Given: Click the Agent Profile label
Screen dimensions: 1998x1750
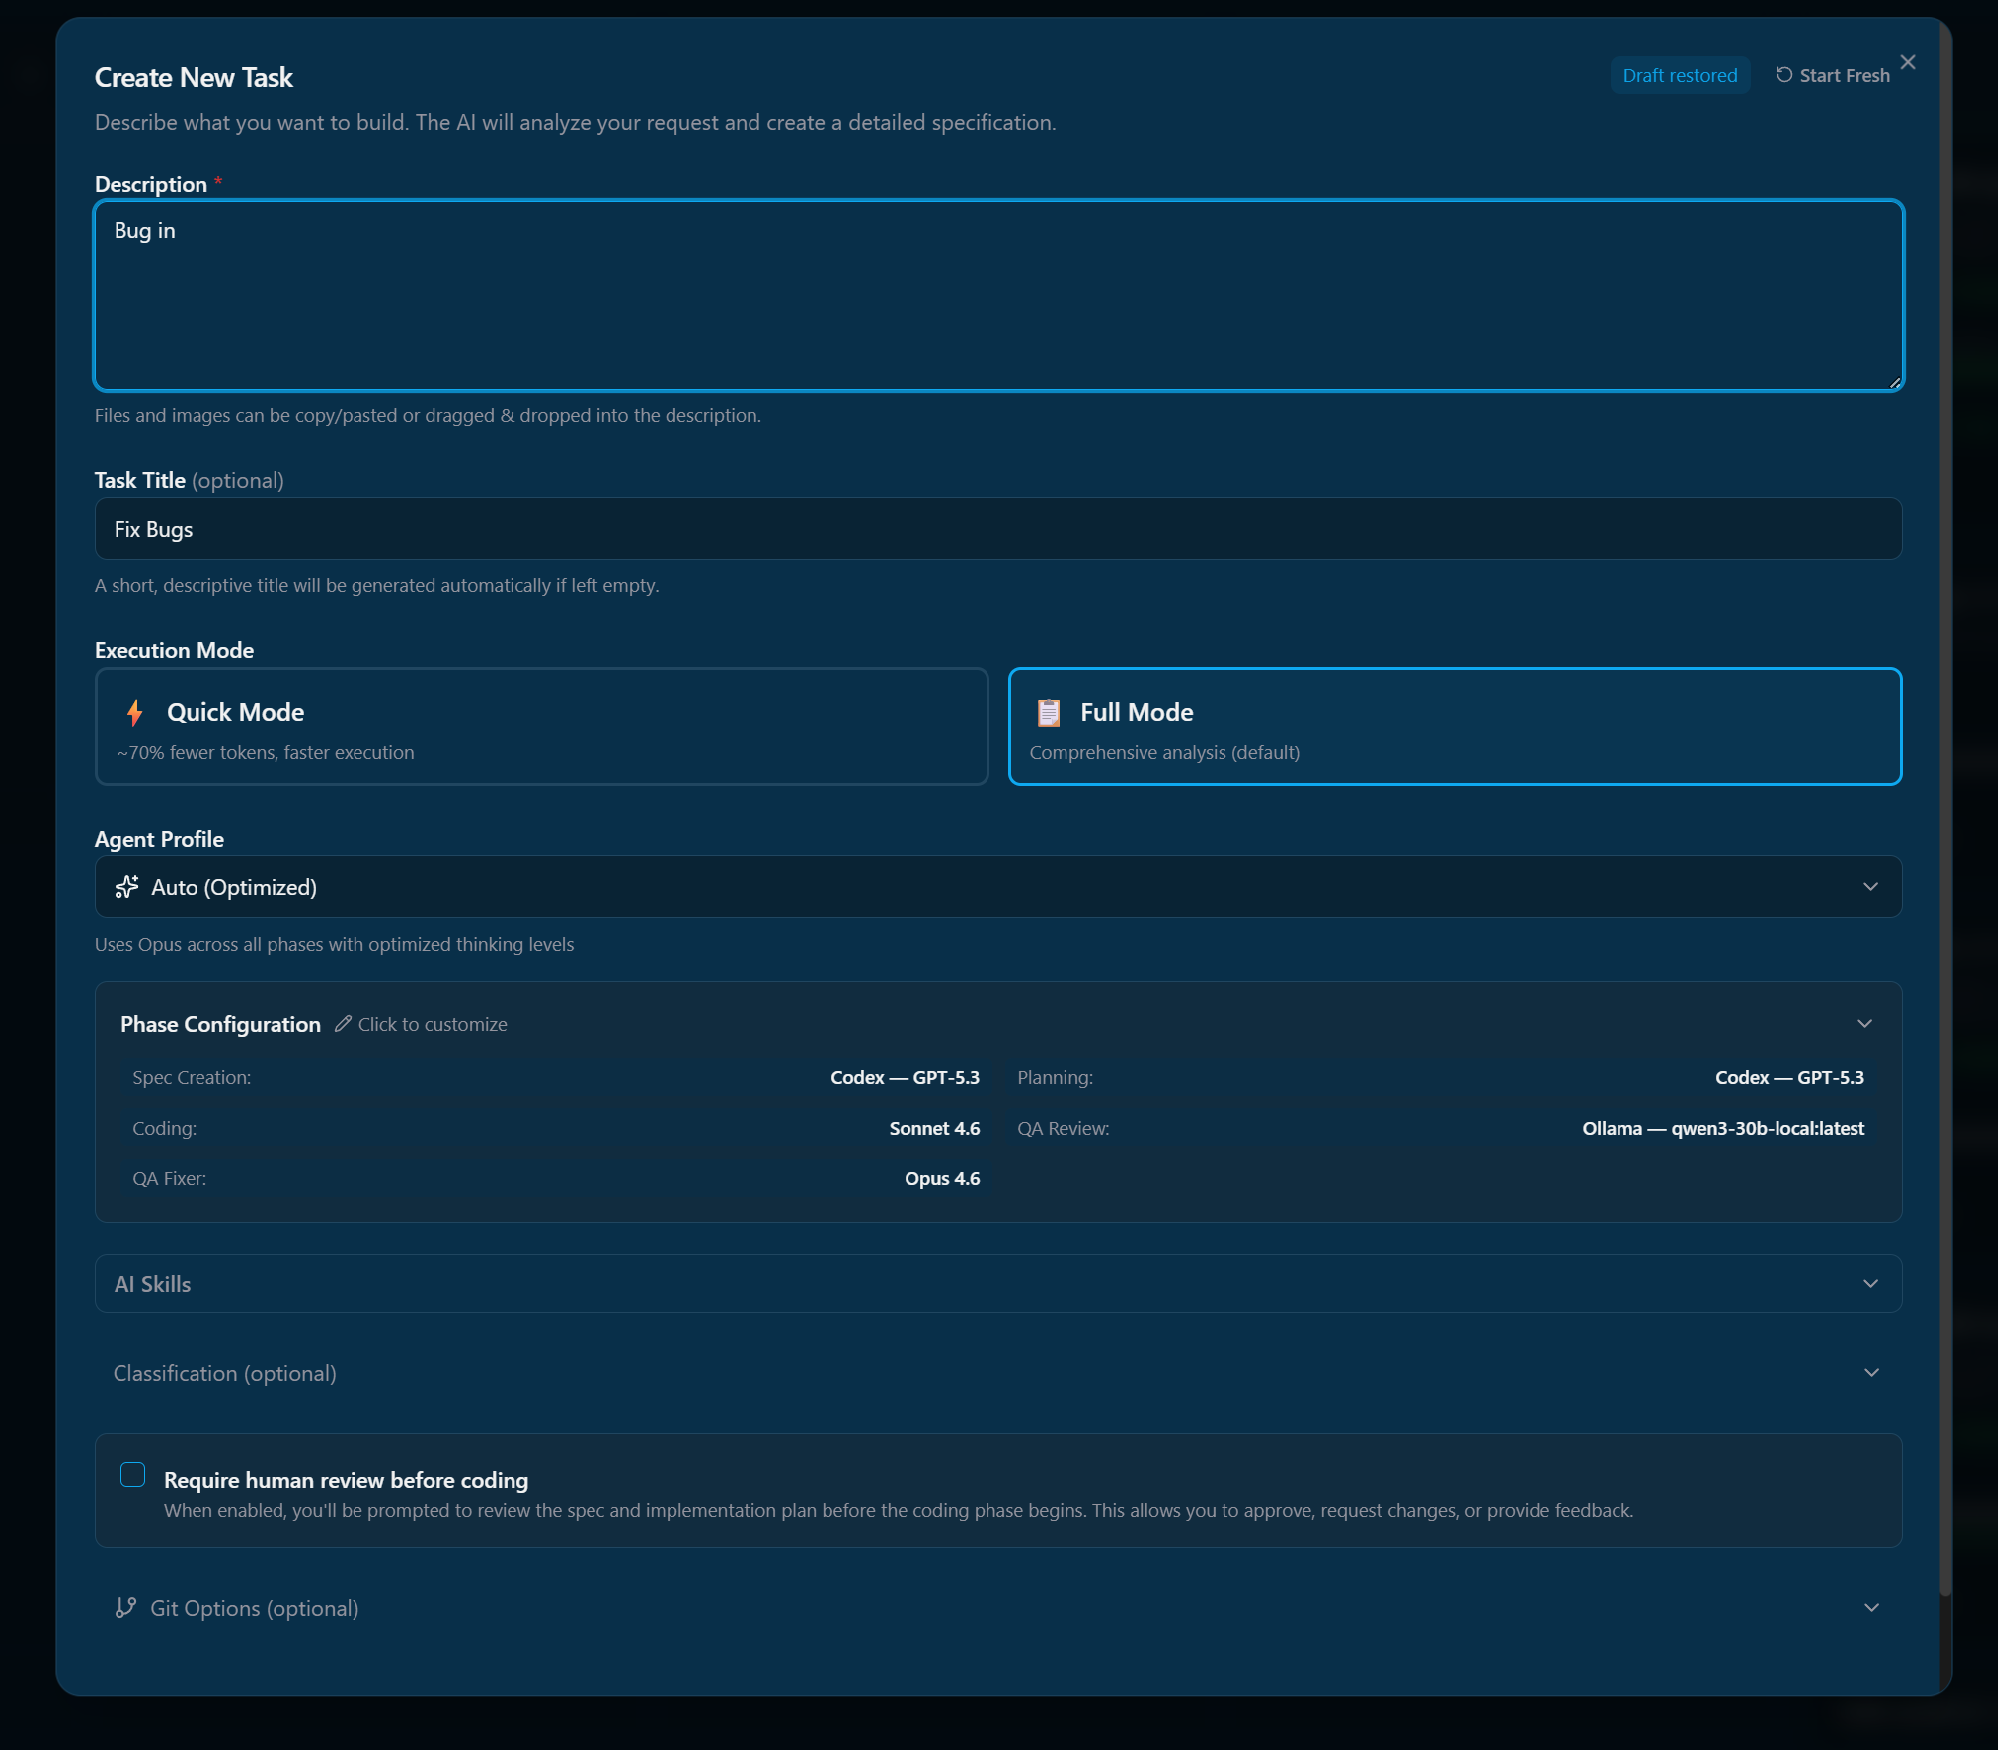Looking at the screenshot, I should point(159,839).
